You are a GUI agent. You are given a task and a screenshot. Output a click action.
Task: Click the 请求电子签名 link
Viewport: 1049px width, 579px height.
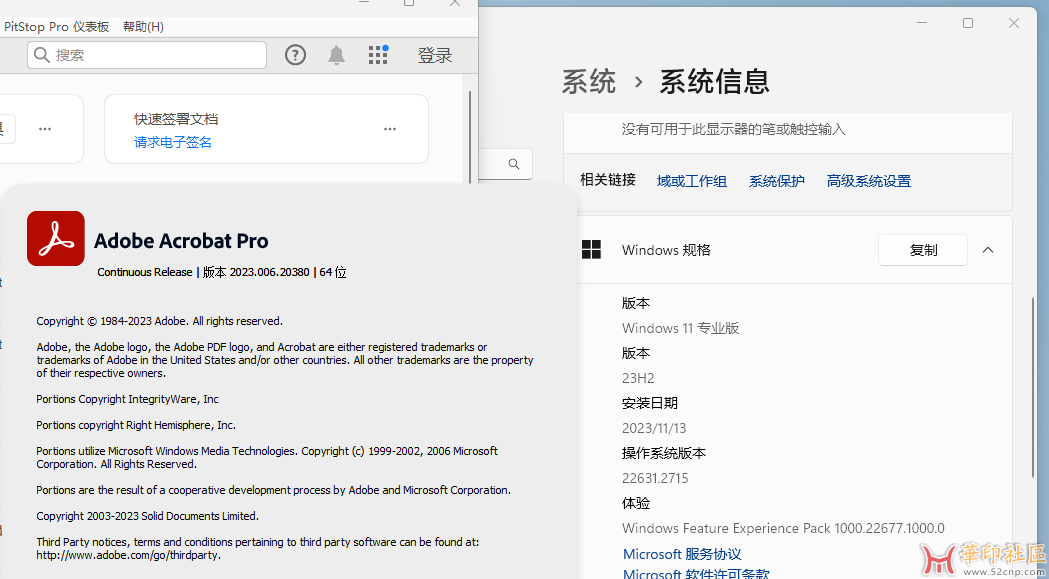(173, 142)
